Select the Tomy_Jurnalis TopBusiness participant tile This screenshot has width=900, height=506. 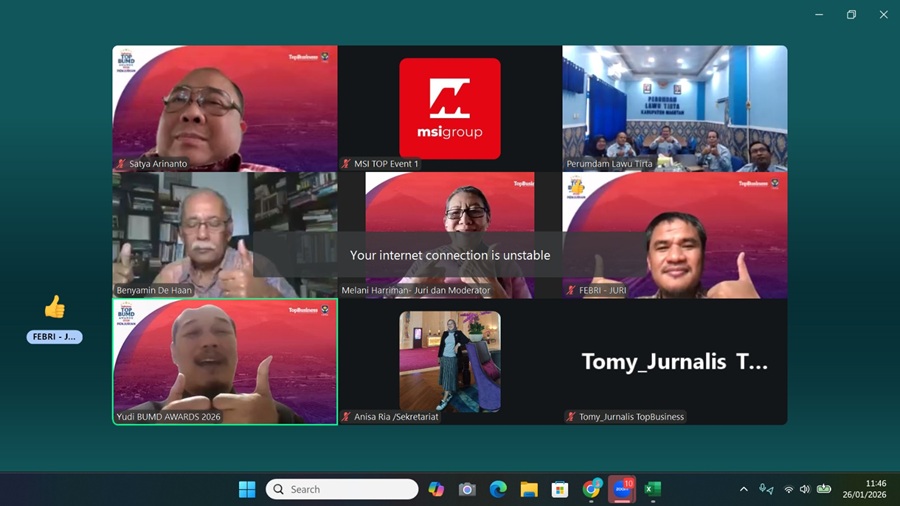(x=674, y=361)
